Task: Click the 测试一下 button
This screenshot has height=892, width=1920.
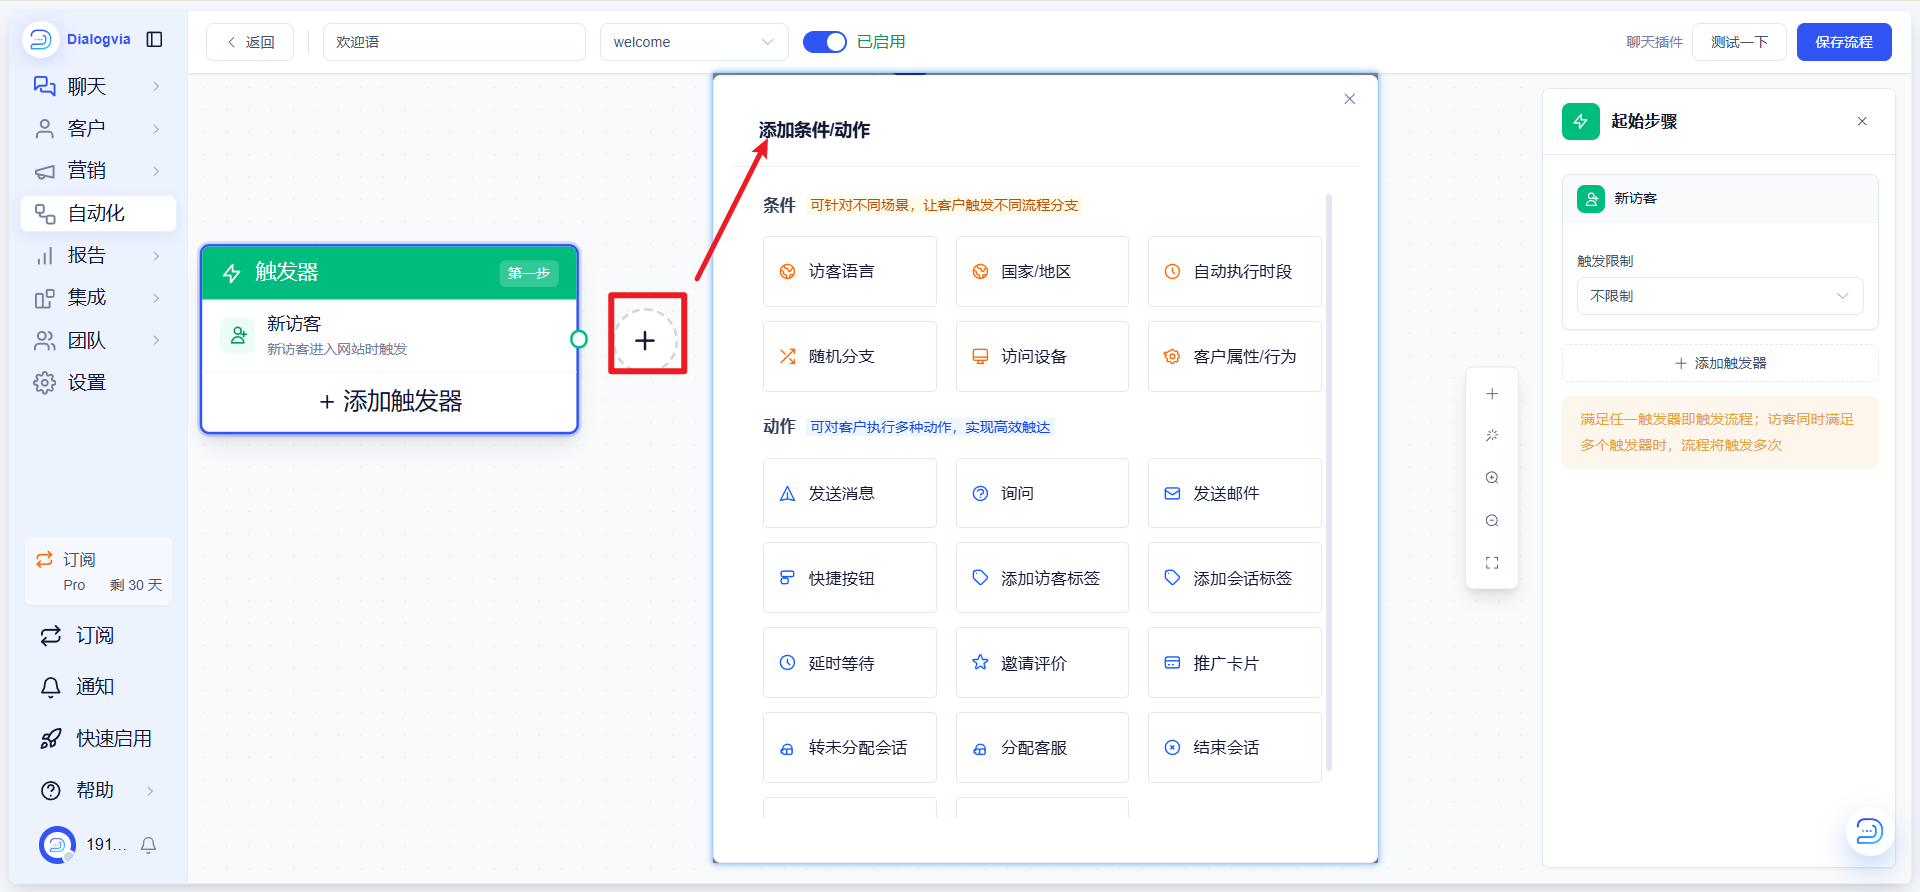Action: [x=1739, y=42]
